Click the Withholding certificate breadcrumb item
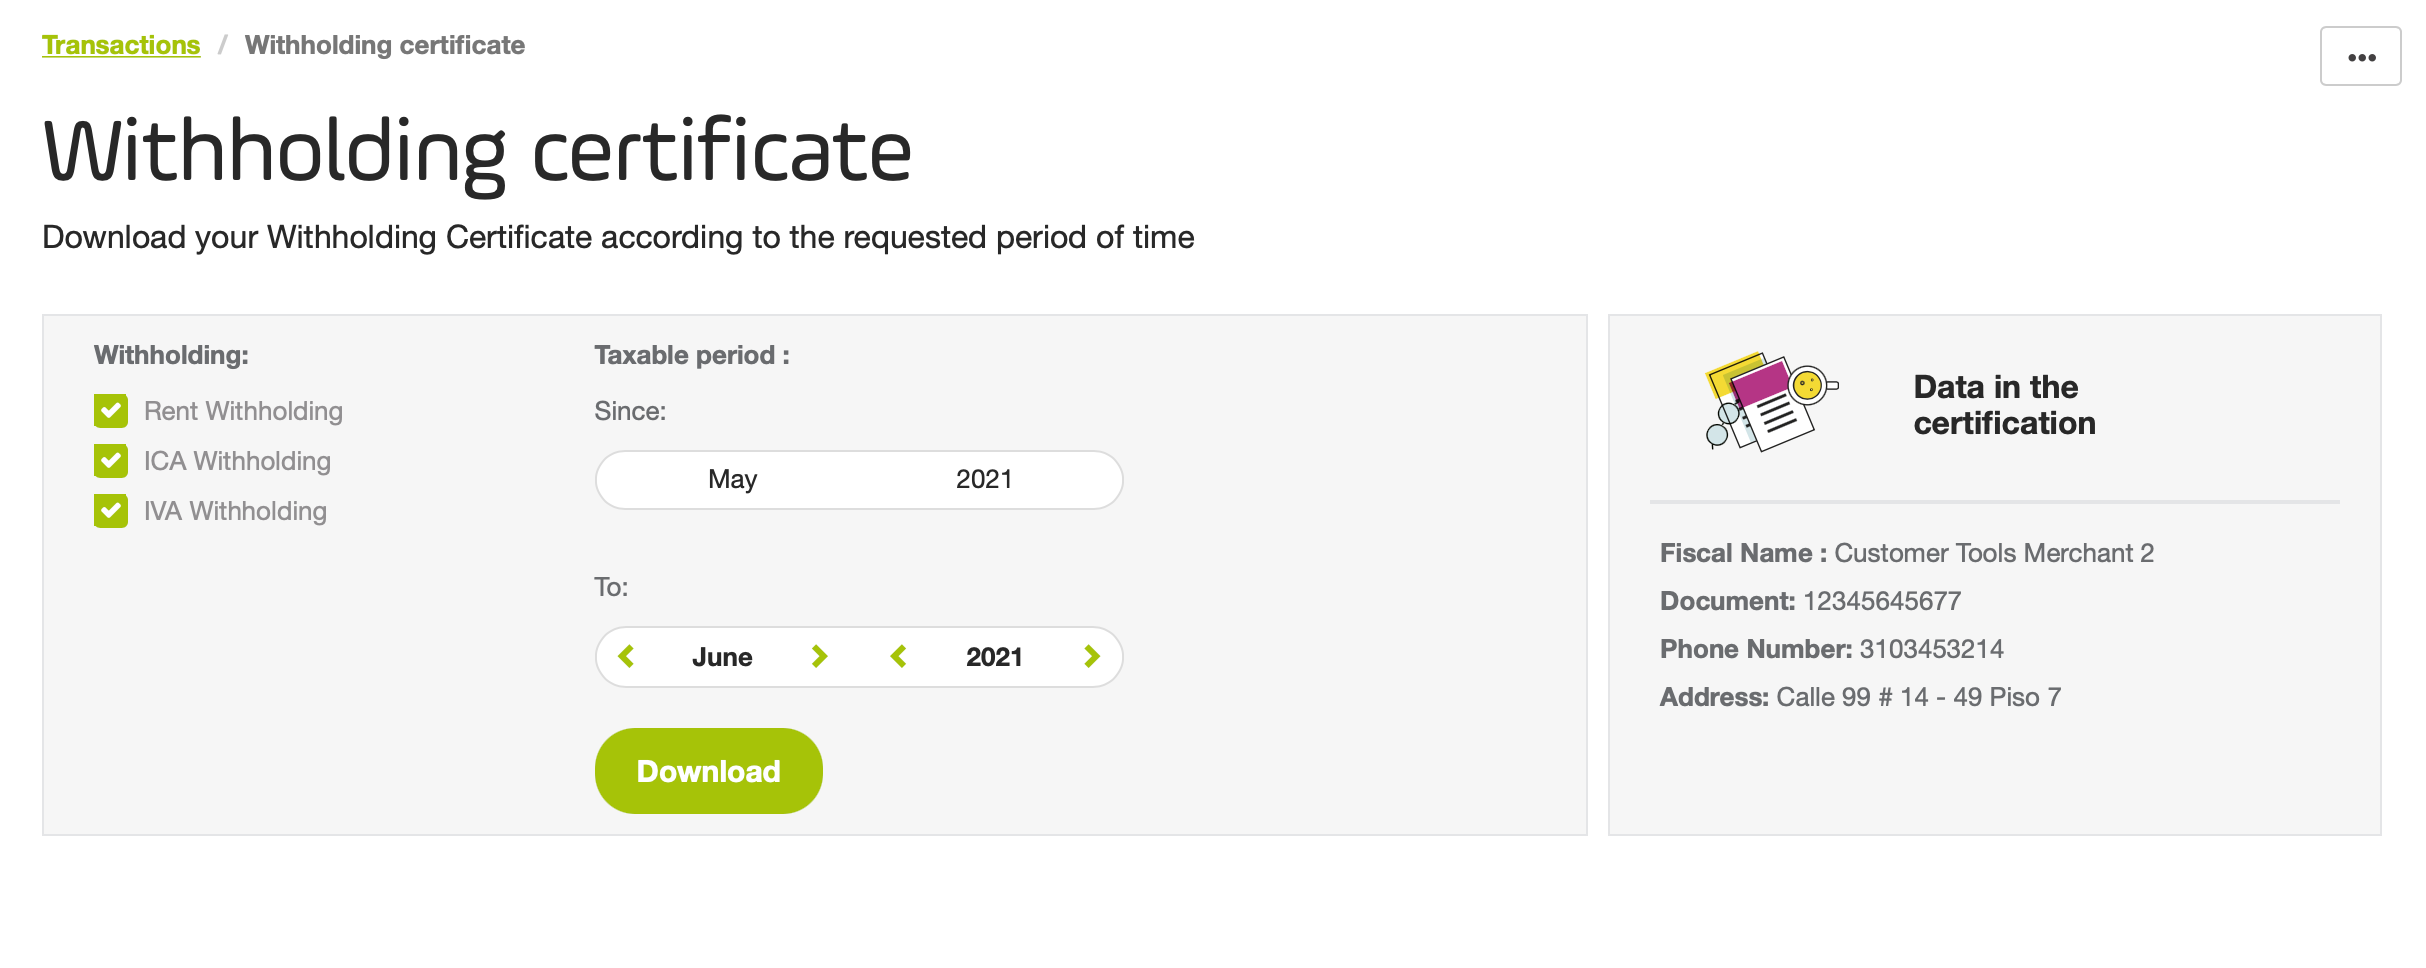The width and height of the screenshot is (2426, 968). (x=385, y=45)
